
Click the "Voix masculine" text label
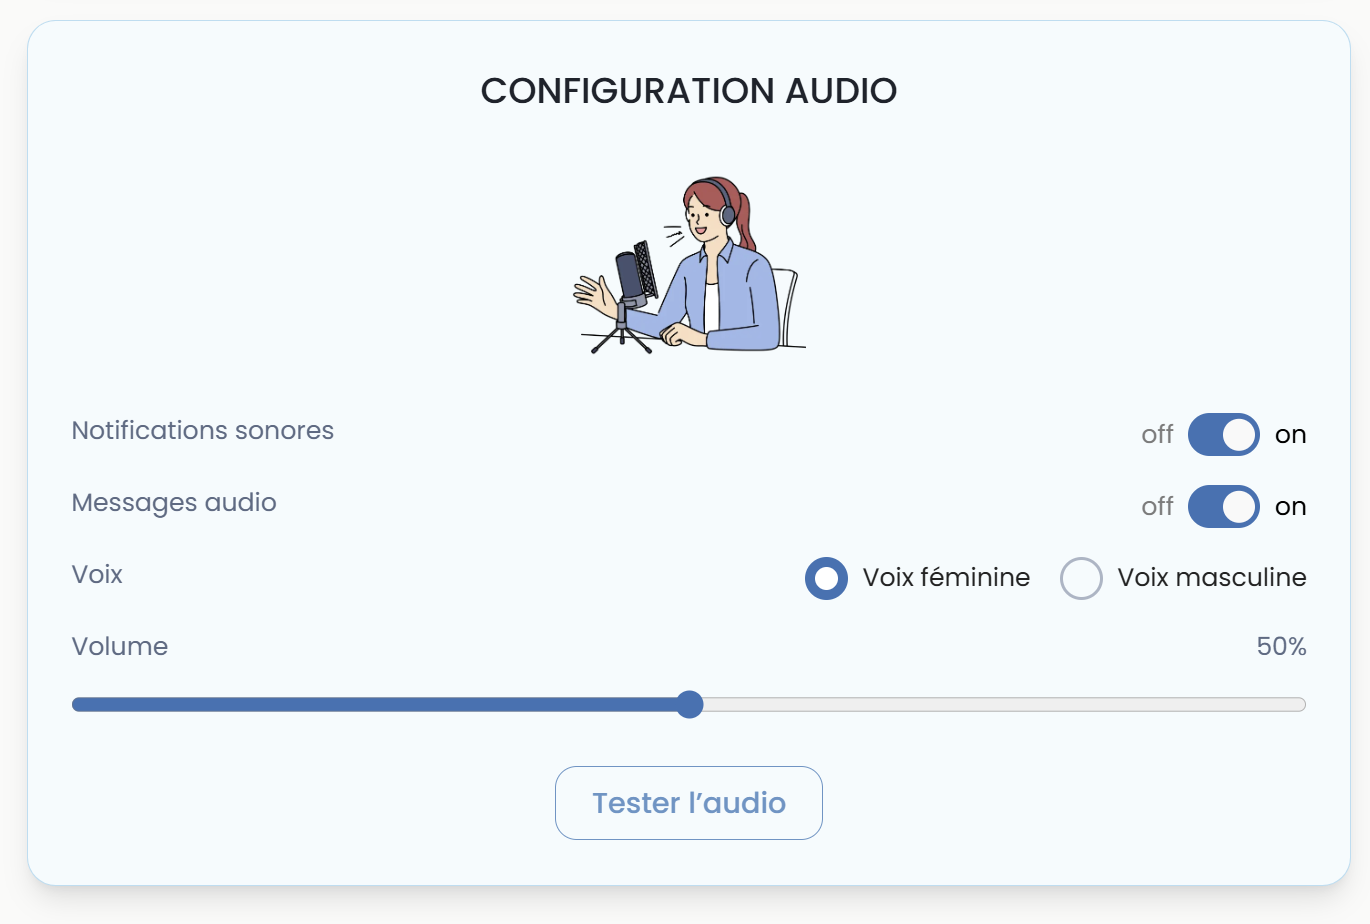pyautogui.click(x=1211, y=578)
